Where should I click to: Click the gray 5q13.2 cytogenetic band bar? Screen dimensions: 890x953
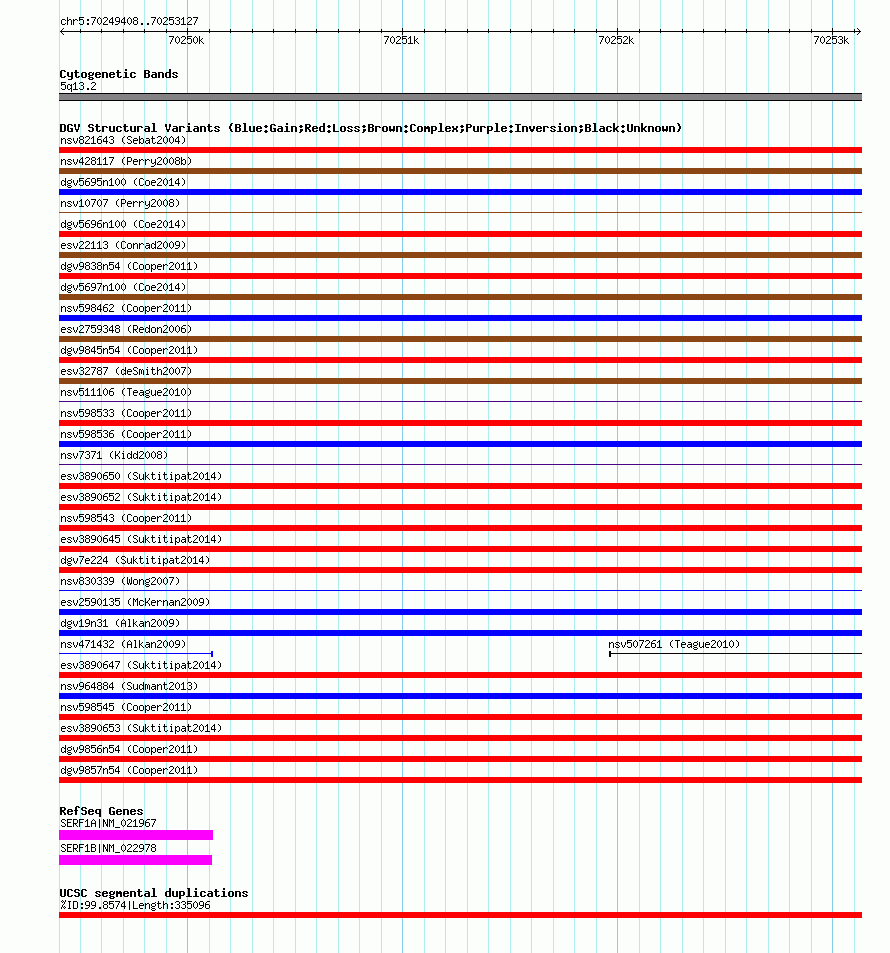click(x=460, y=97)
